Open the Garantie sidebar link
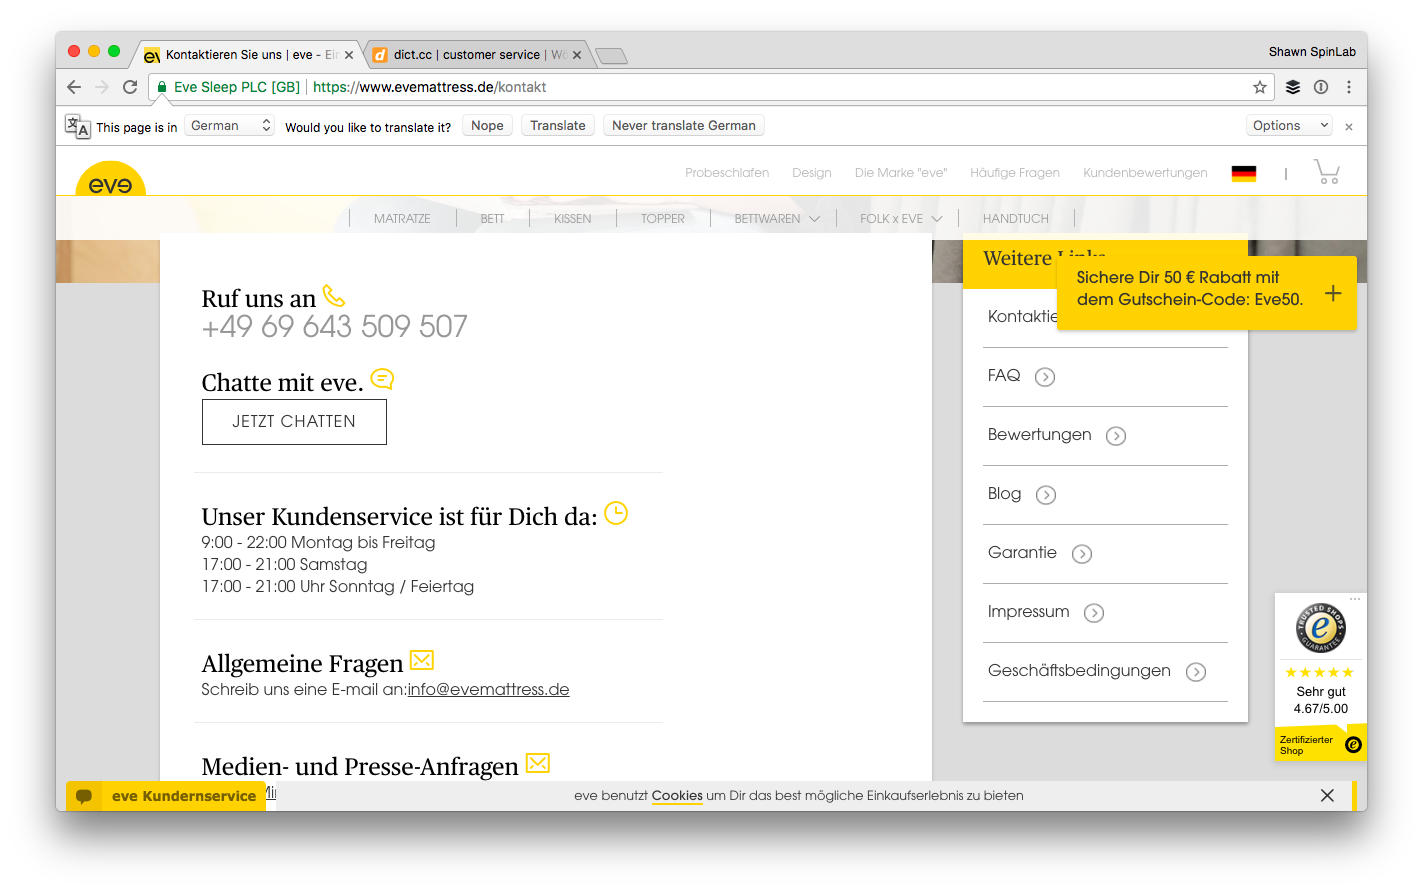This screenshot has height=891, width=1423. tap(1022, 553)
